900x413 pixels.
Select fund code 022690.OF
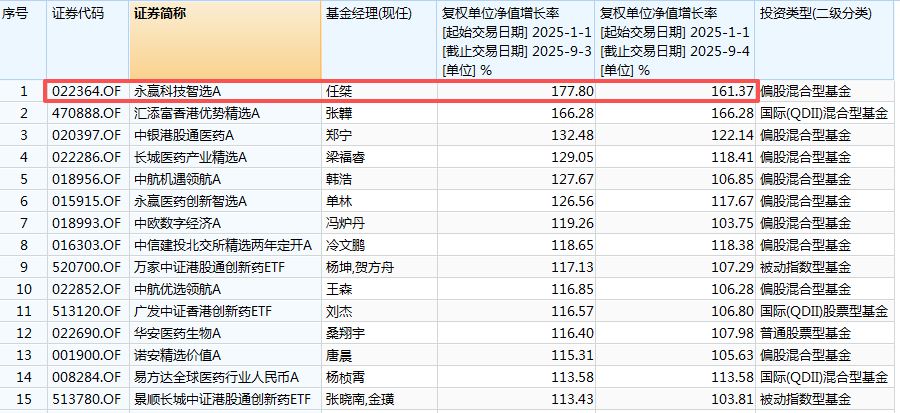[87, 333]
